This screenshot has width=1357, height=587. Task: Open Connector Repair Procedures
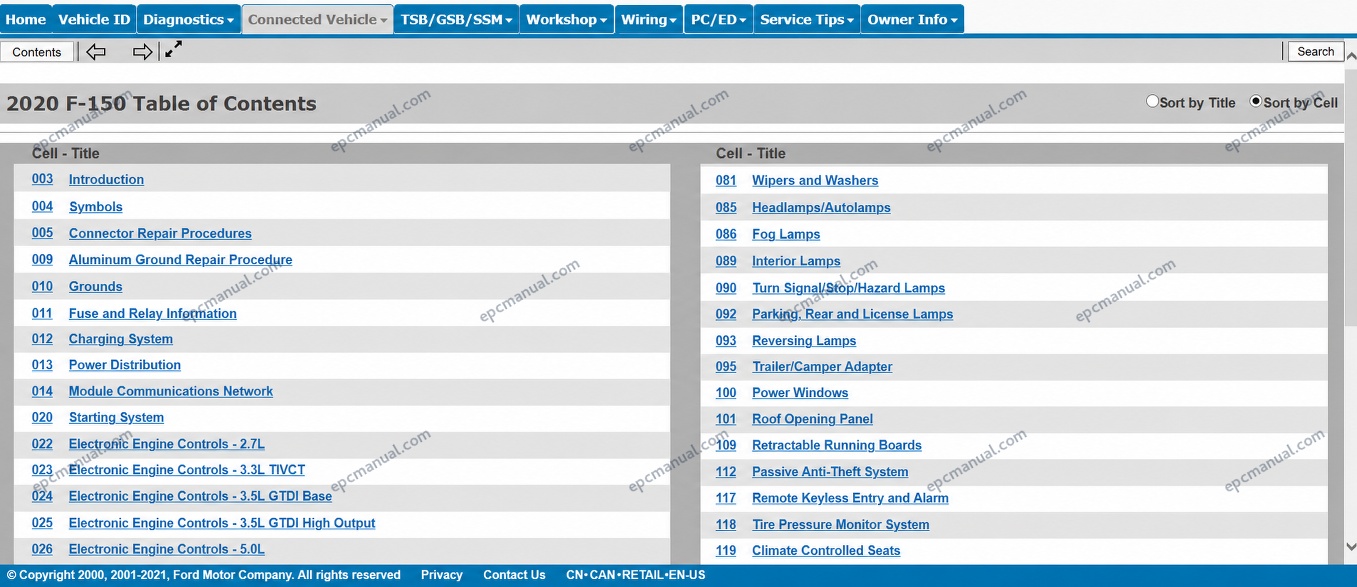tap(160, 233)
